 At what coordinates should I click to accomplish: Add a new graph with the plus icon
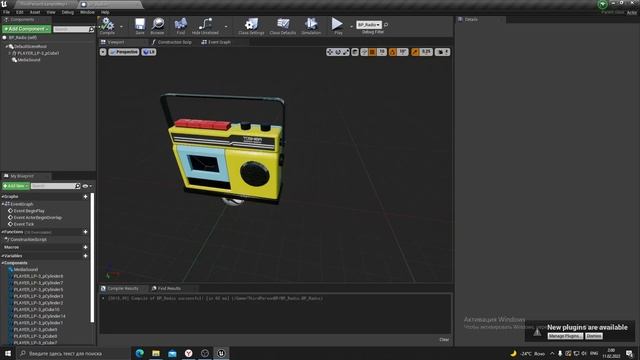(85, 197)
